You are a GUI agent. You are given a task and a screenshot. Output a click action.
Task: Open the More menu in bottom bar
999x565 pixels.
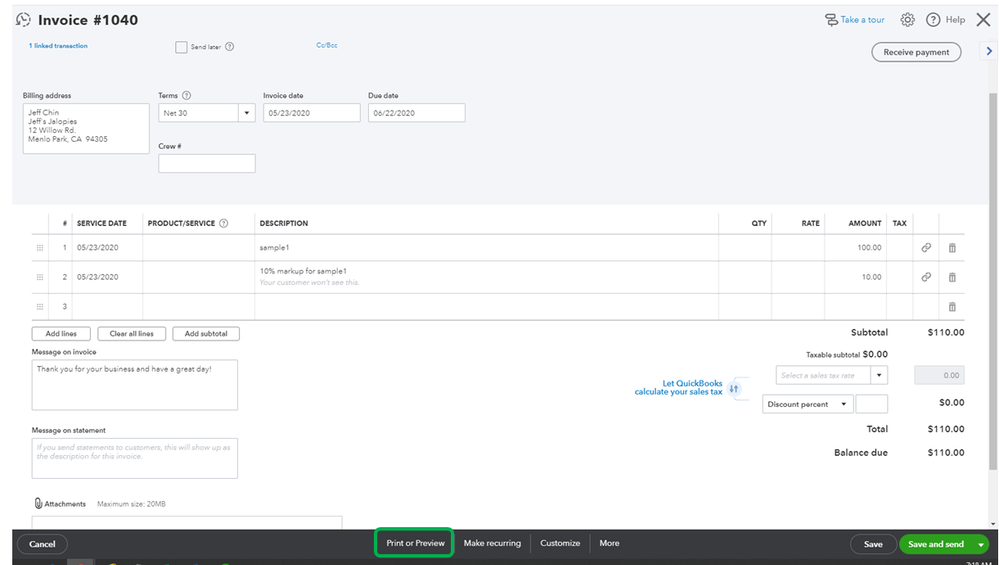tap(609, 543)
